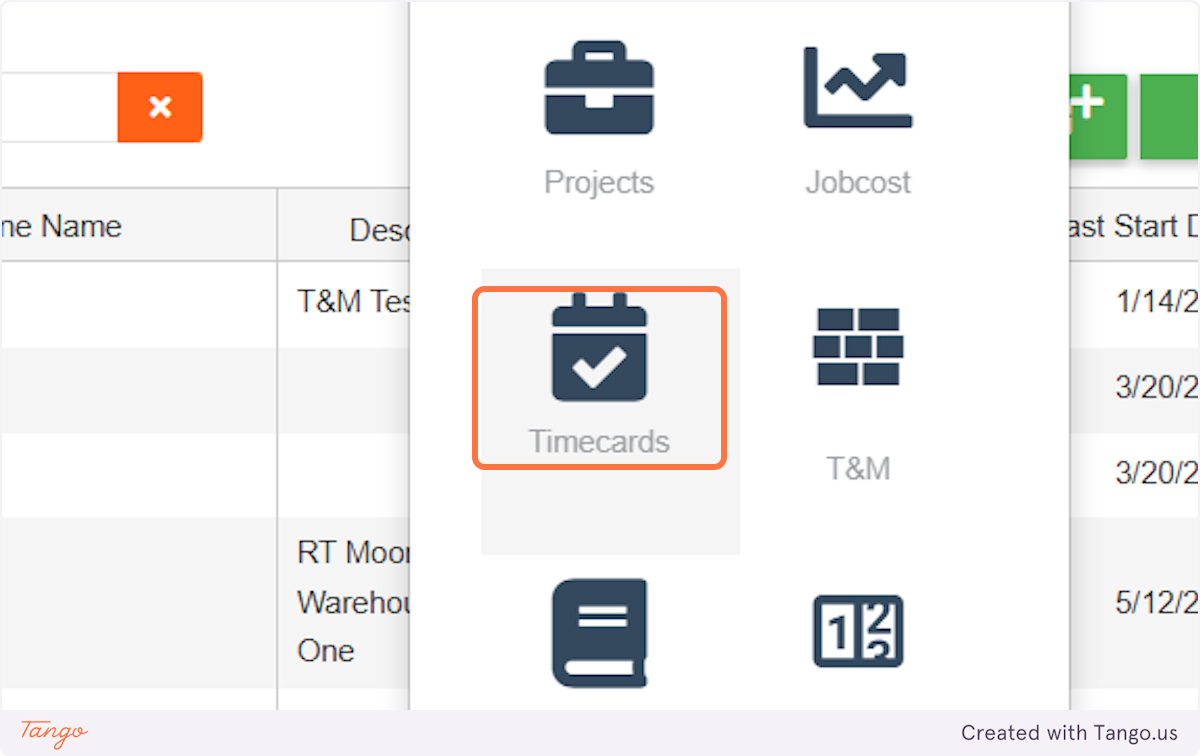Open the Projects briefcase icon
This screenshot has width=1200, height=756.
tap(598, 88)
